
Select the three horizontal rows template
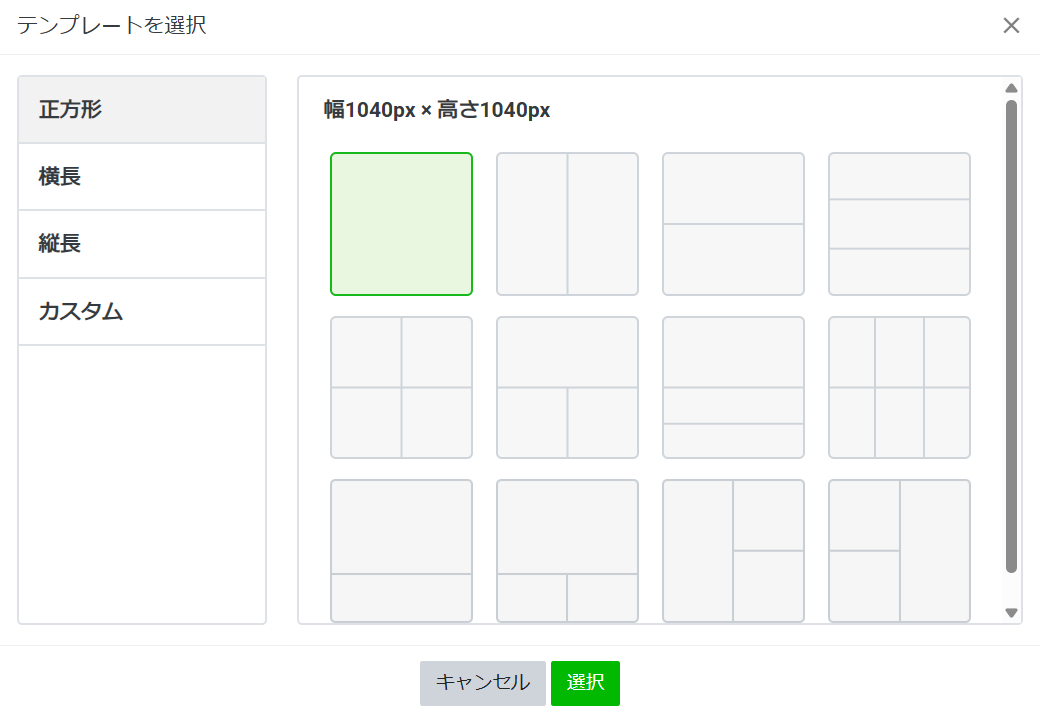pyautogui.click(x=899, y=224)
